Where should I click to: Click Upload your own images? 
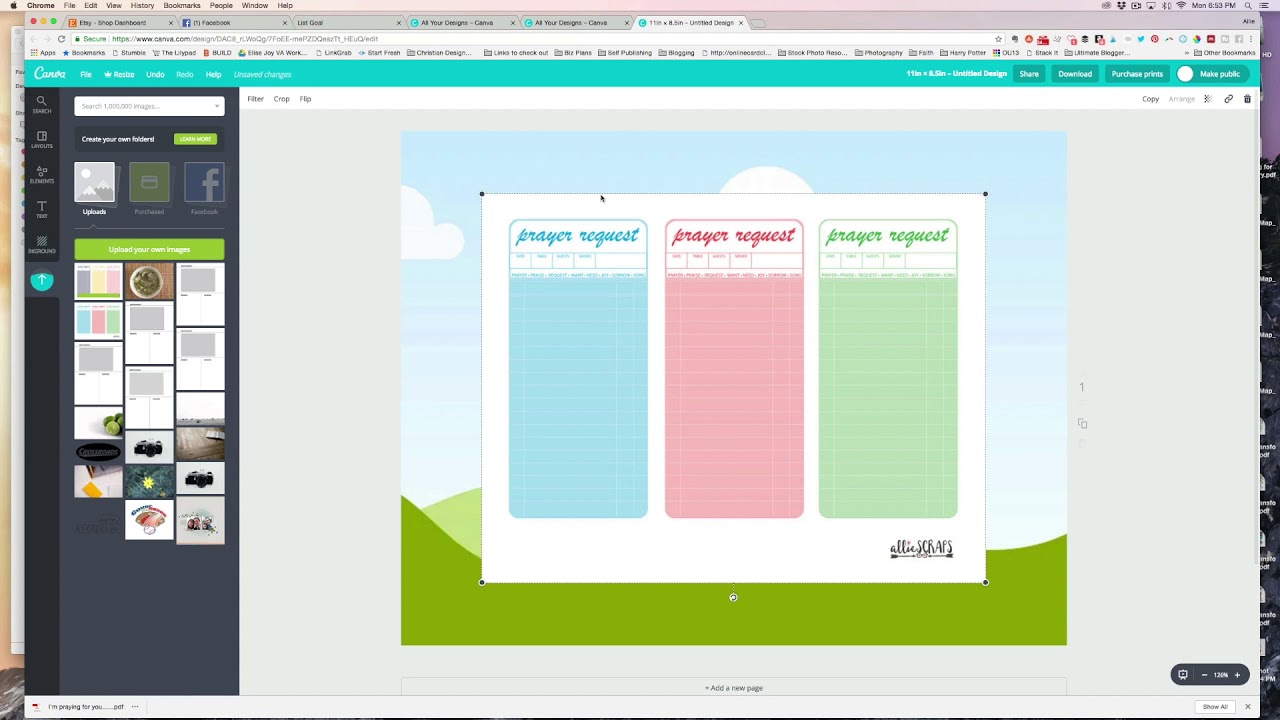click(x=149, y=249)
